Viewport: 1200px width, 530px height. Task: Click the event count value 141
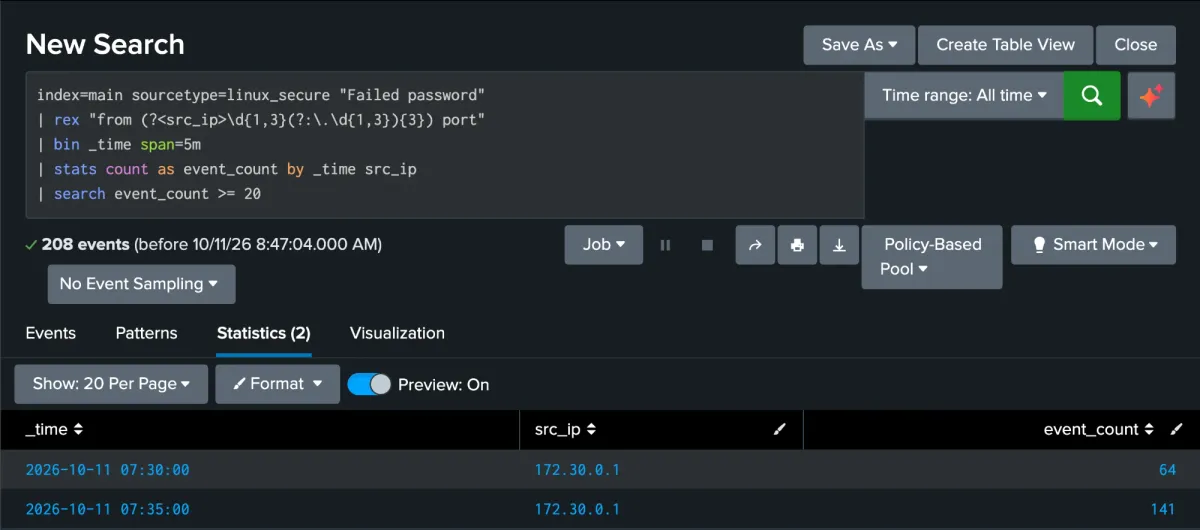point(1163,510)
